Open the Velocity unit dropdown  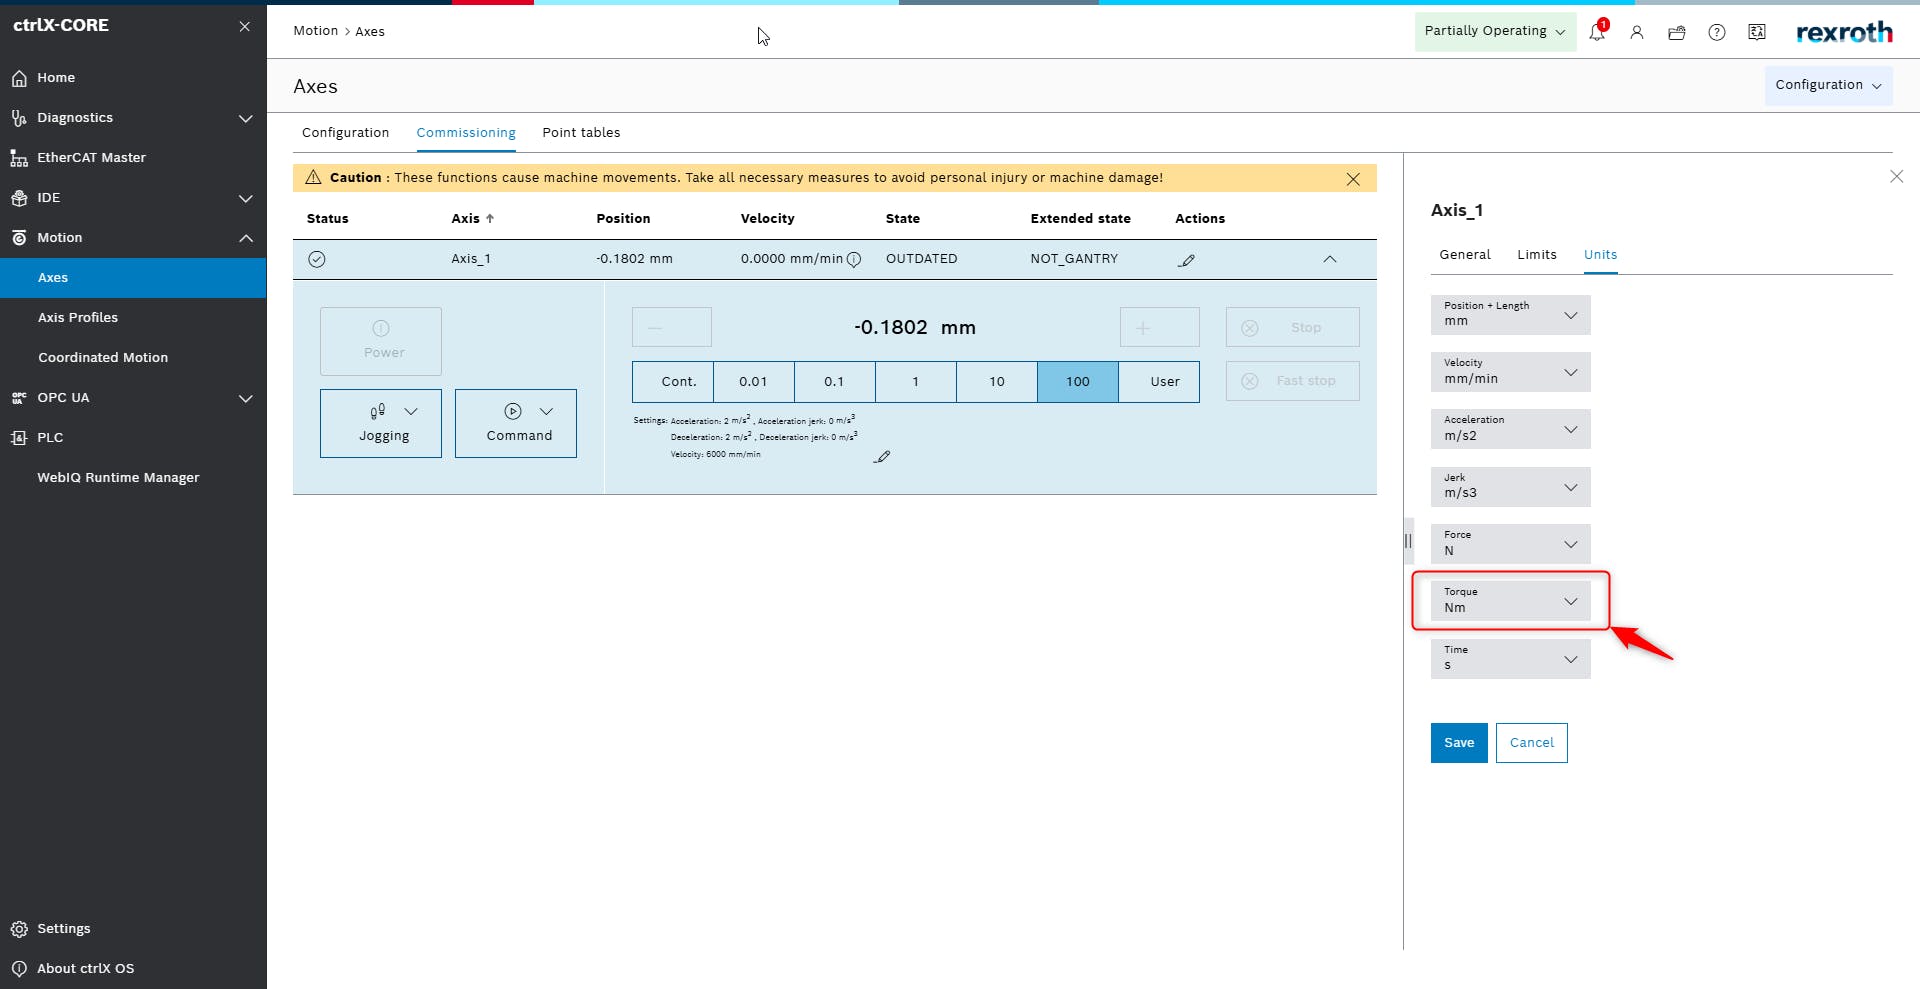pyautogui.click(x=1510, y=372)
